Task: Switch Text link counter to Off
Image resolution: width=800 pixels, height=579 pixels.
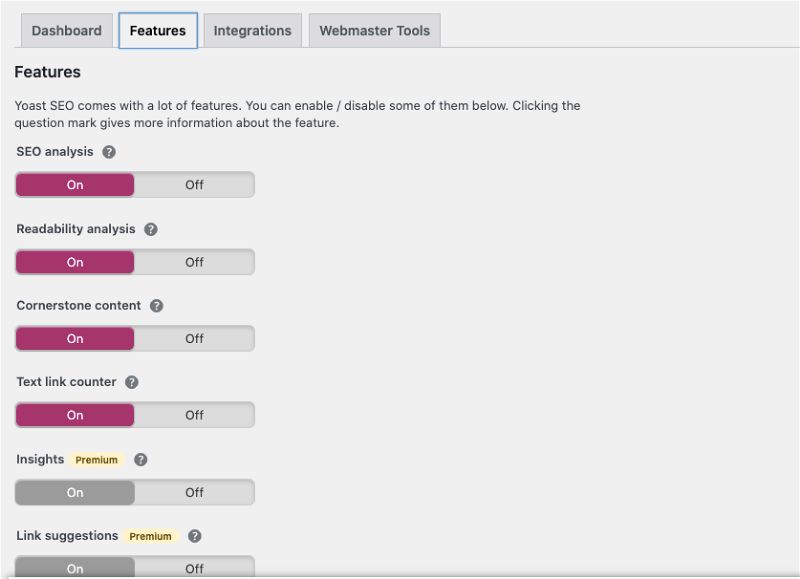Action: tap(194, 415)
